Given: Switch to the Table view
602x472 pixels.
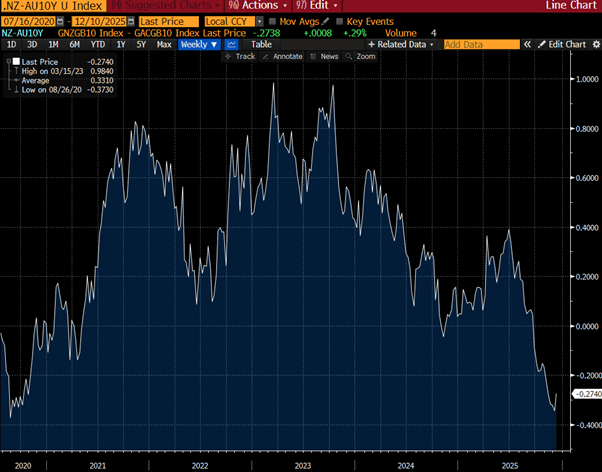Looking at the screenshot, I should [x=261, y=45].
